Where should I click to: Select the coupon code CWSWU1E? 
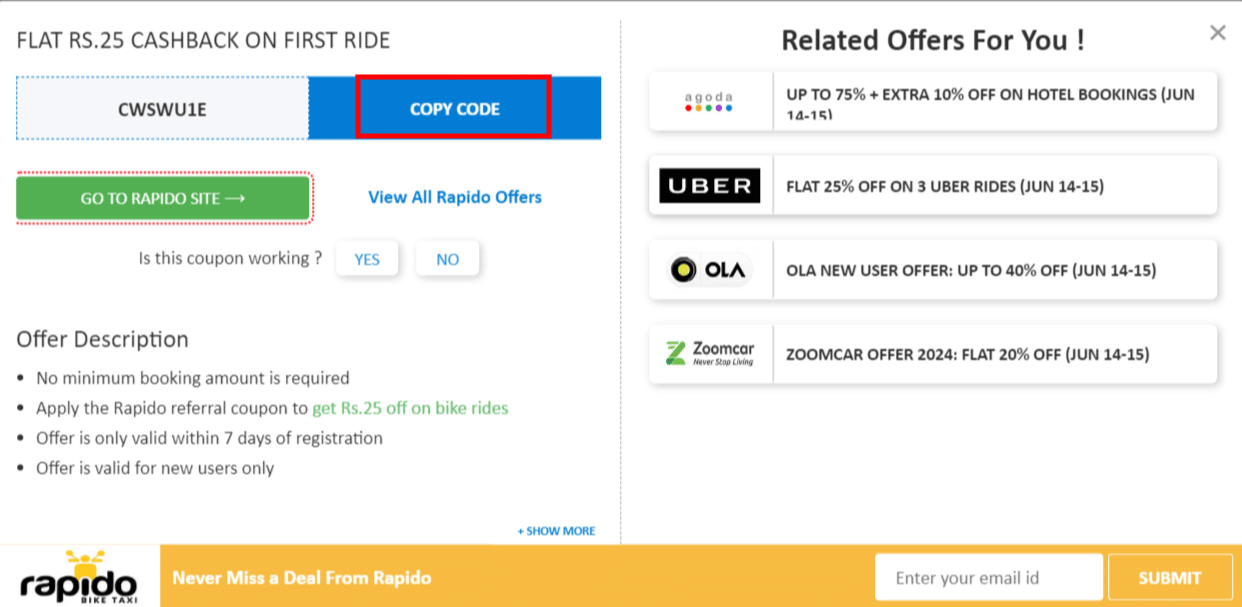tap(161, 108)
